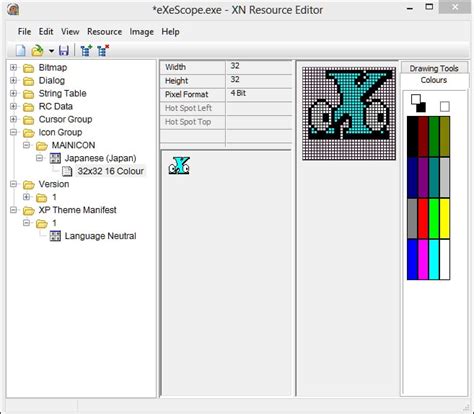Click the application icon in title bar
Image resolution: width=474 pixels, height=414 pixels.
13,9
